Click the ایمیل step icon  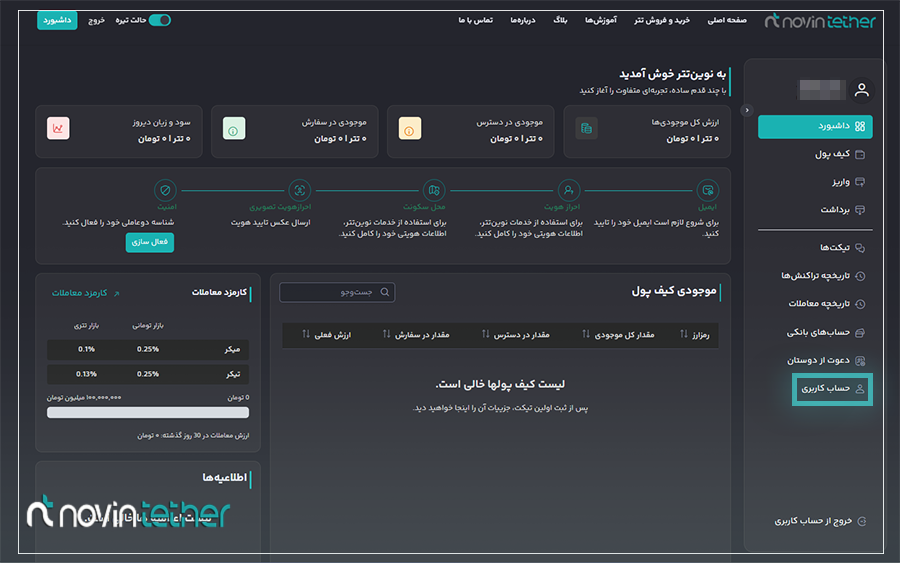click(x=708, y=190)
